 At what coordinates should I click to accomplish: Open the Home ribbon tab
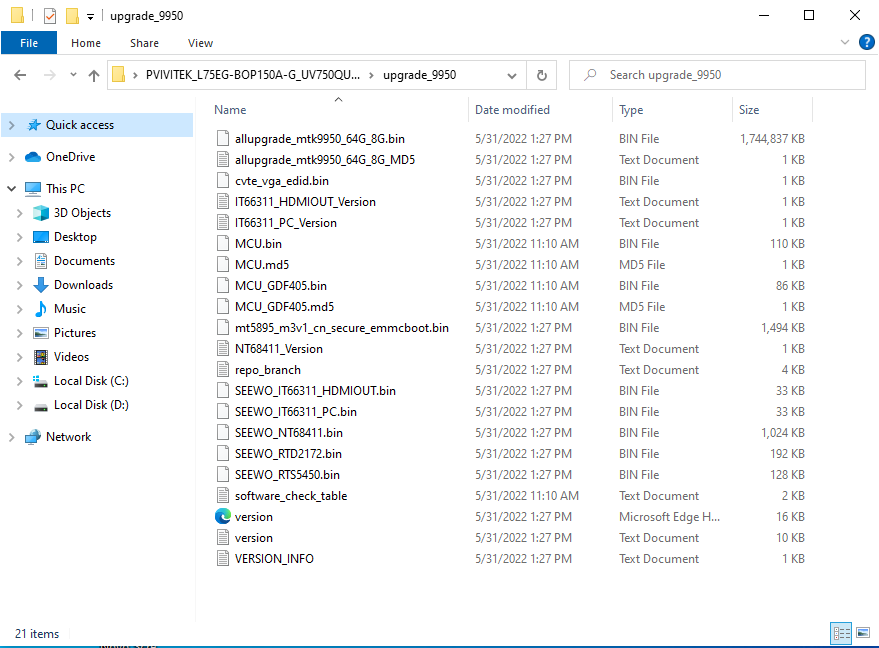pyautogui.click(x=86, y=43)
